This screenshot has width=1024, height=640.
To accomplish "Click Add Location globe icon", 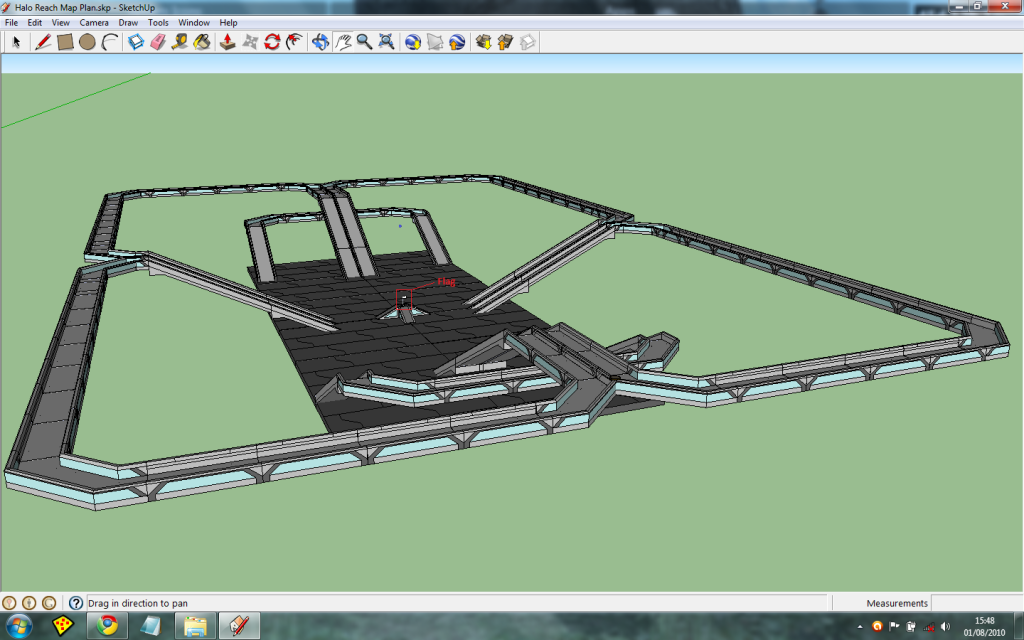I will coord(413,42).
